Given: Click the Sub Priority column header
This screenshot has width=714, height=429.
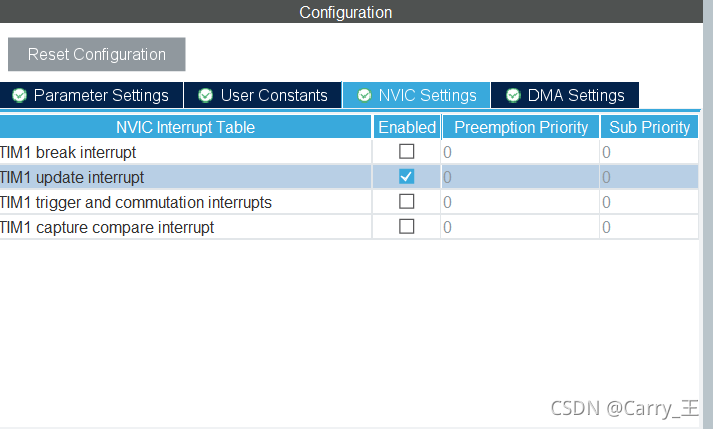Looking at the screenshot, I should pyautogui.click(x=649, y=127).
